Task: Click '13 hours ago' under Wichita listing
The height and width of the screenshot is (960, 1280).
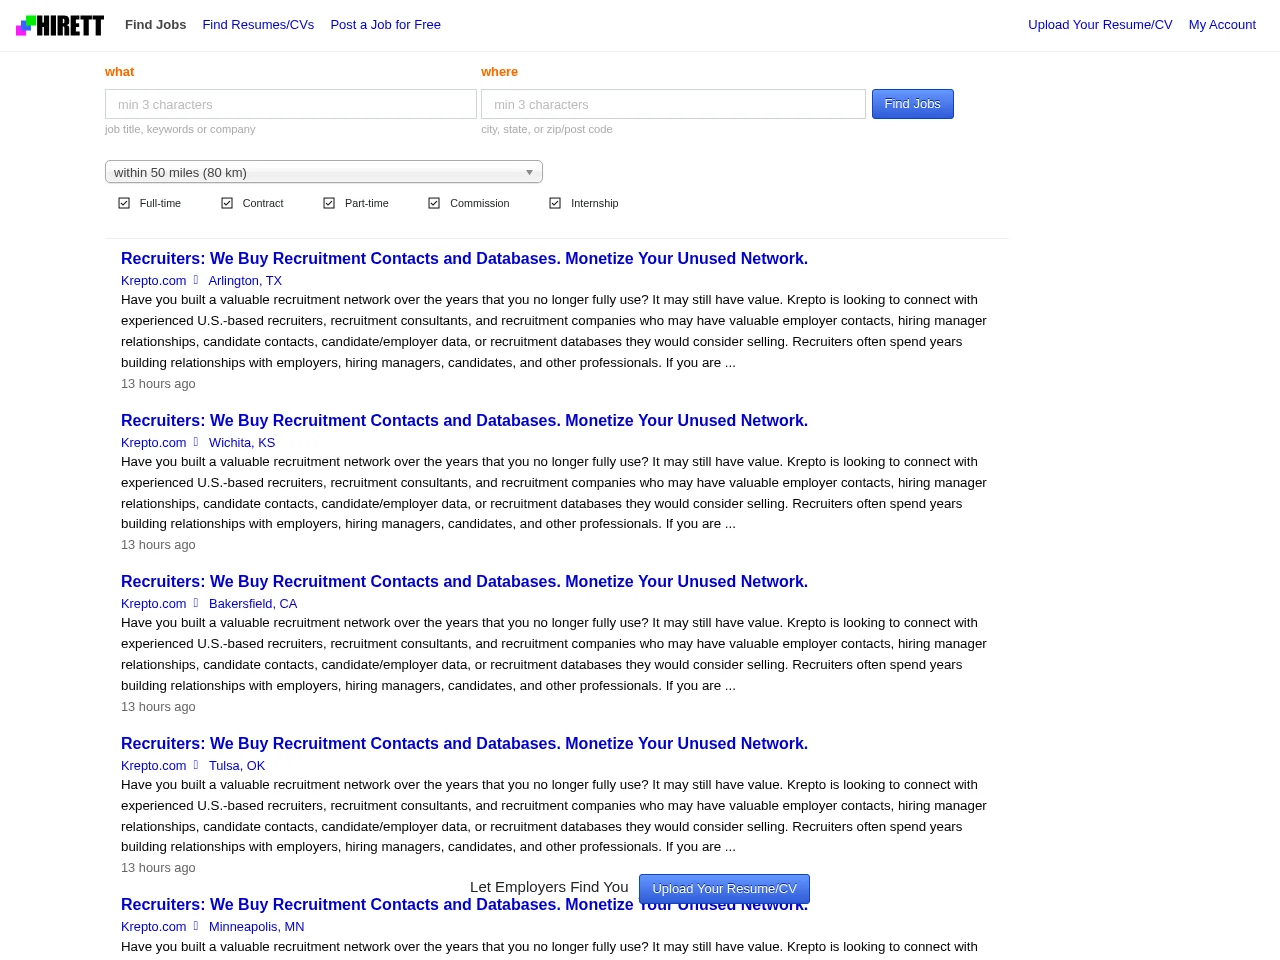Action: (158, 545)
